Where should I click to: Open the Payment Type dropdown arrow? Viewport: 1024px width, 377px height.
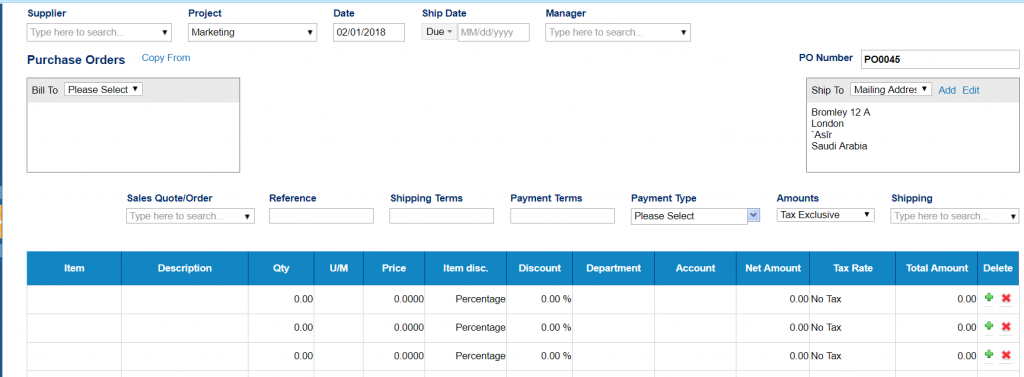point(754,216)
